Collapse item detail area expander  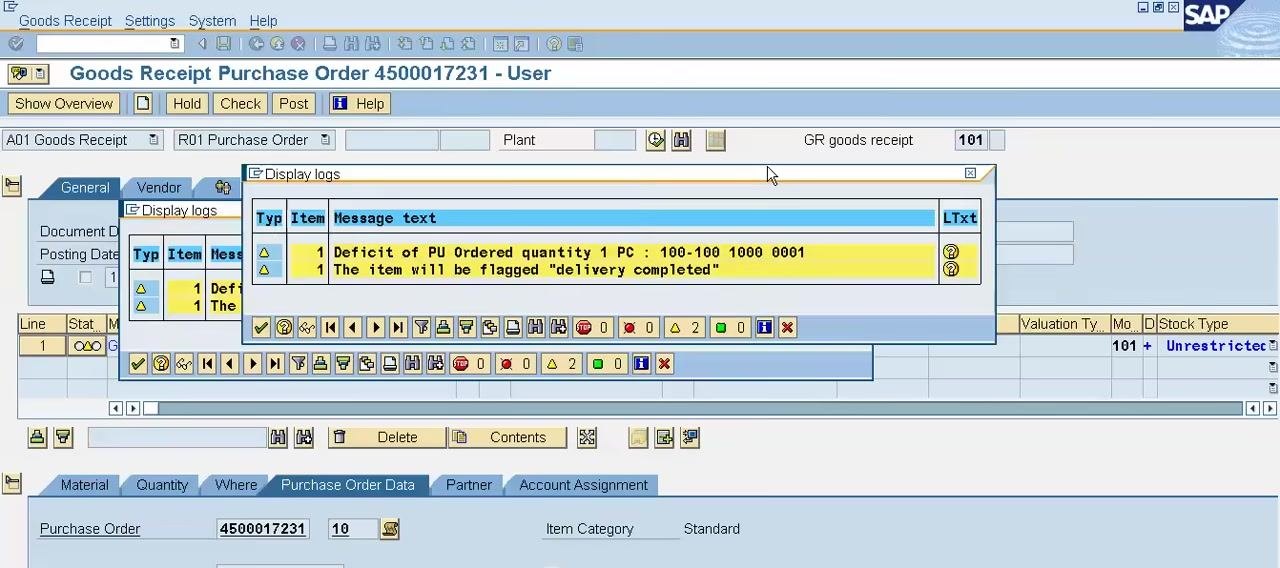point(12,484)
